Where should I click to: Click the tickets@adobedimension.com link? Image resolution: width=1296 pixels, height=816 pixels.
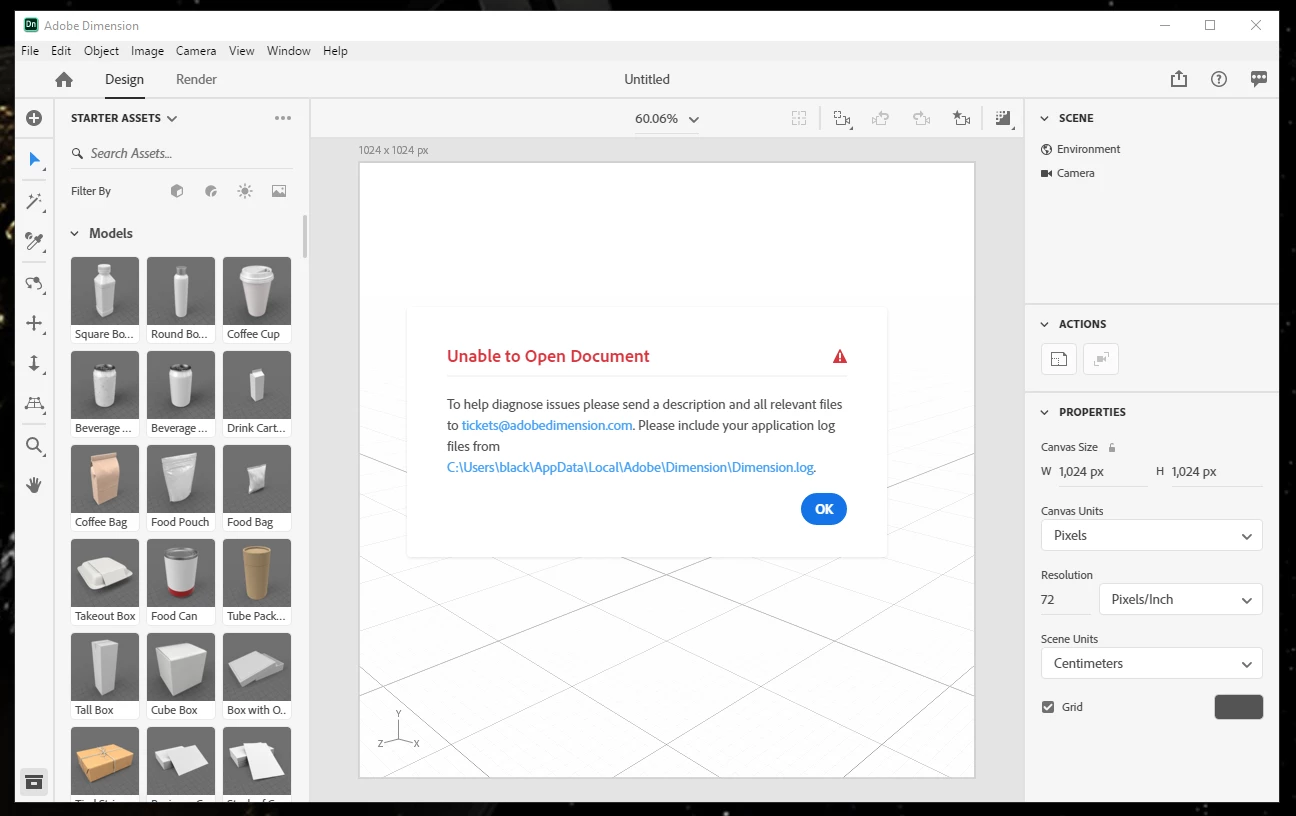tap(547, 425)
